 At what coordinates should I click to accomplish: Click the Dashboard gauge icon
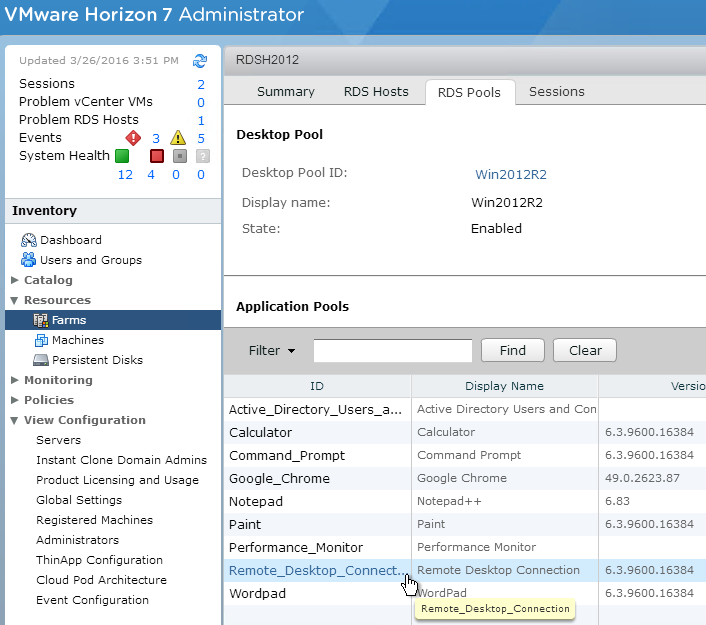[x=29, y=240]
